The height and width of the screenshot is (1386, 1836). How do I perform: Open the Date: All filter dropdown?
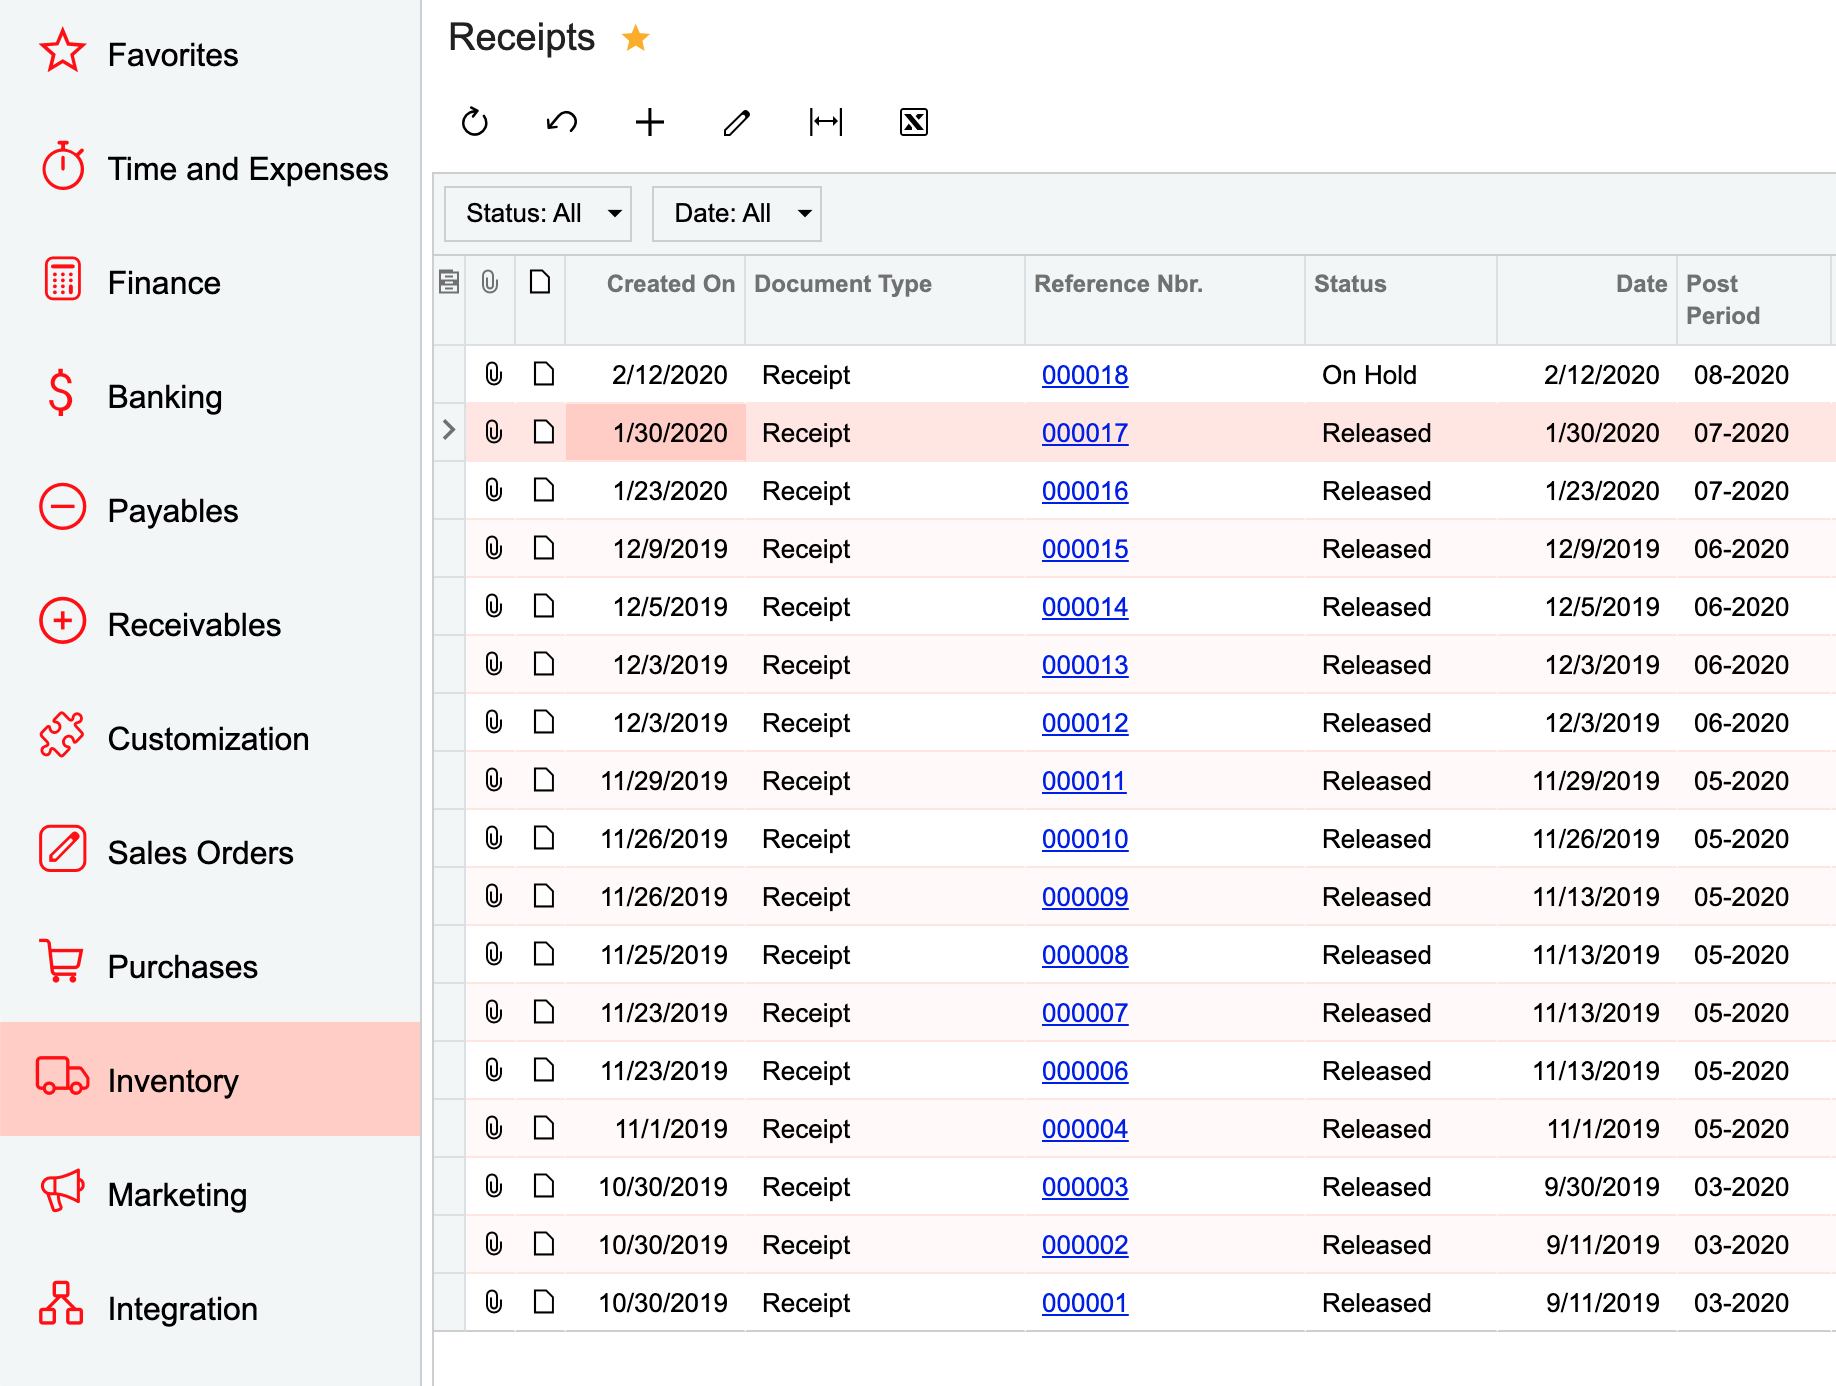click(x=737, y=213)
